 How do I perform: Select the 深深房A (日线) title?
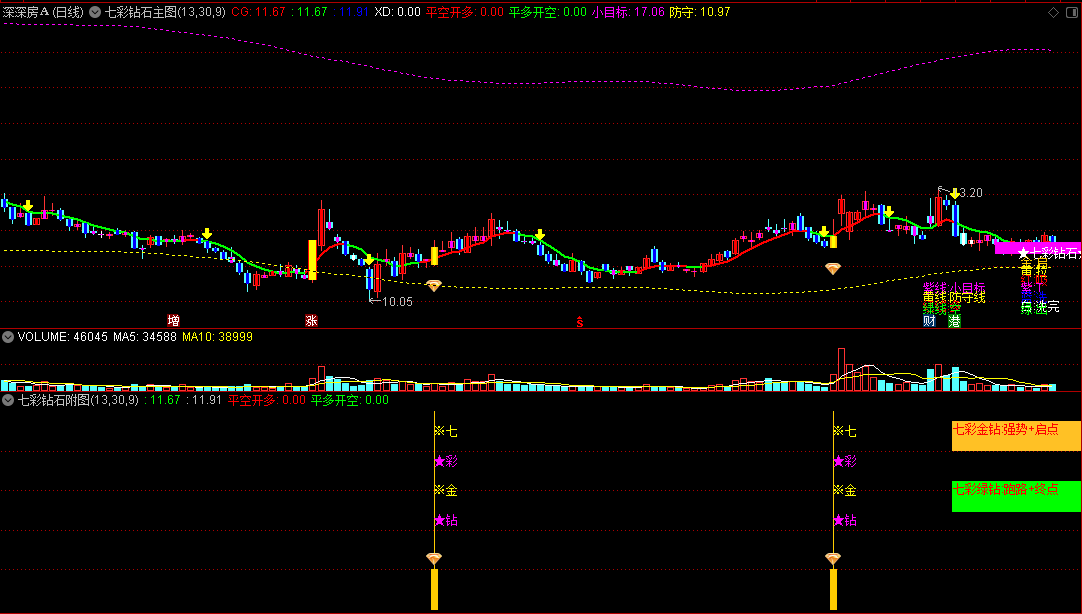click(x=43, y=12)
